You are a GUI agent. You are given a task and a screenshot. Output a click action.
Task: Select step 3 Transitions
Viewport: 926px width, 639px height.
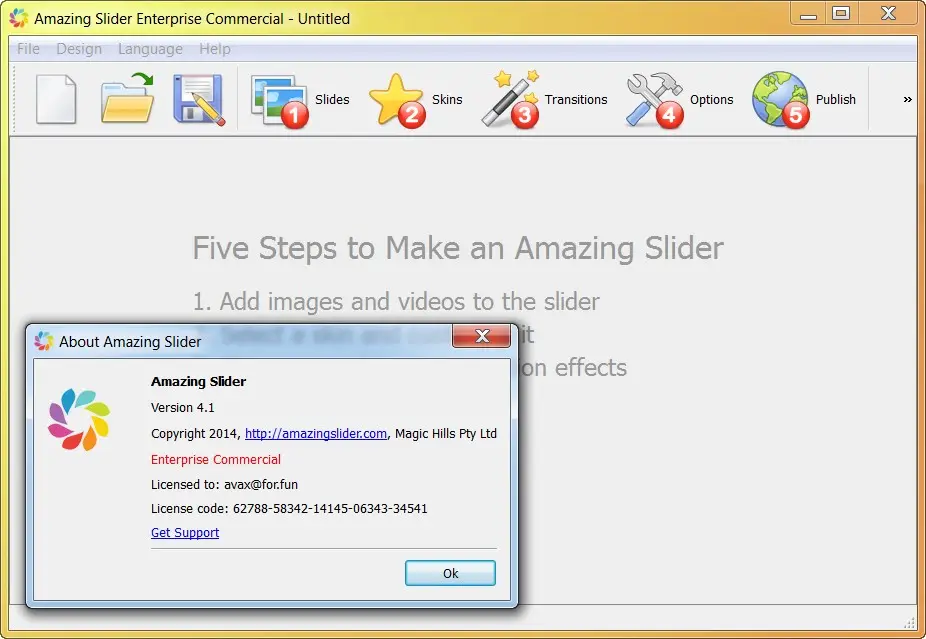tap(544, 99)
